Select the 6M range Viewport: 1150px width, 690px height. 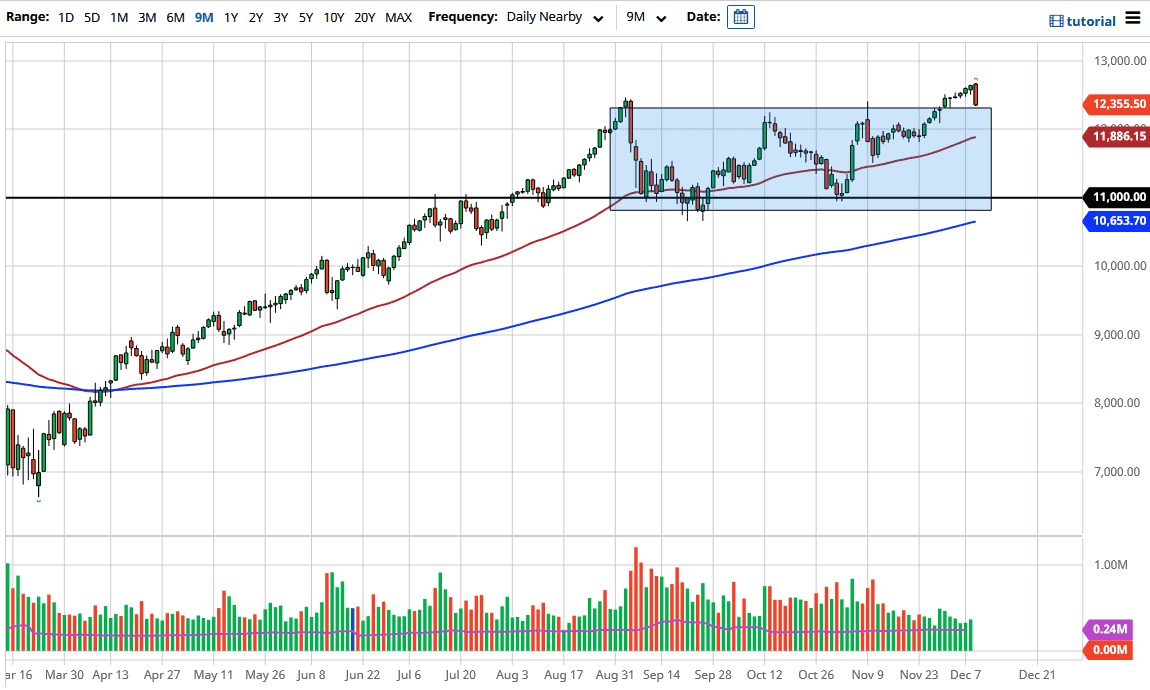[x=175, y=17]
